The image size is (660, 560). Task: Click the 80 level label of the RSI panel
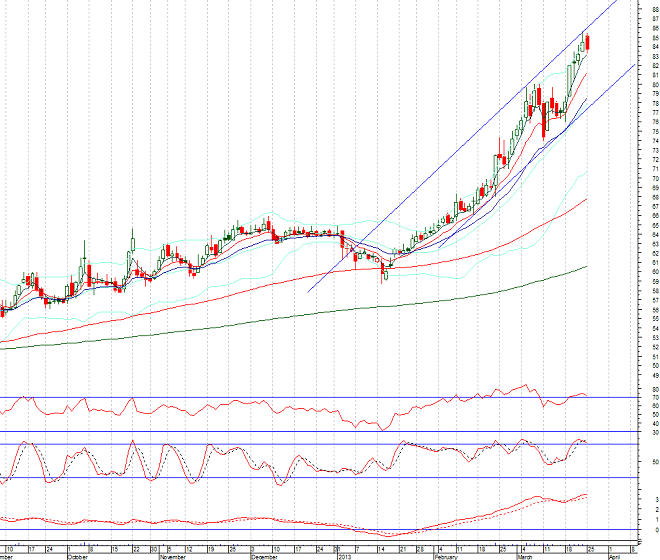[653, 389]
